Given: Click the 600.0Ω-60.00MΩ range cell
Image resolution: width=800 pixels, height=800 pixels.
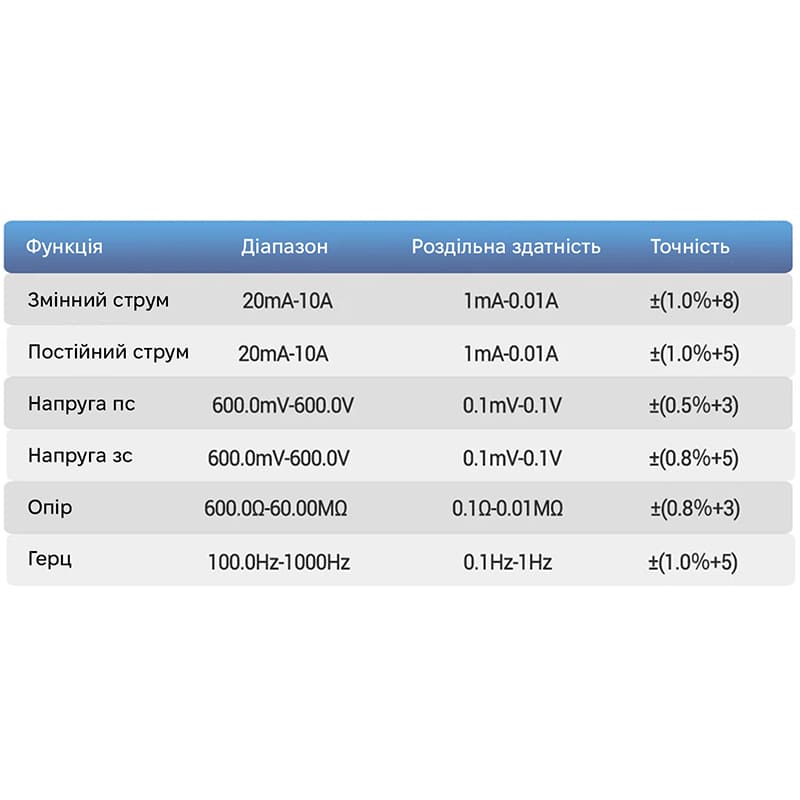Looking at the screenshot, I should (x=276, y=508).
